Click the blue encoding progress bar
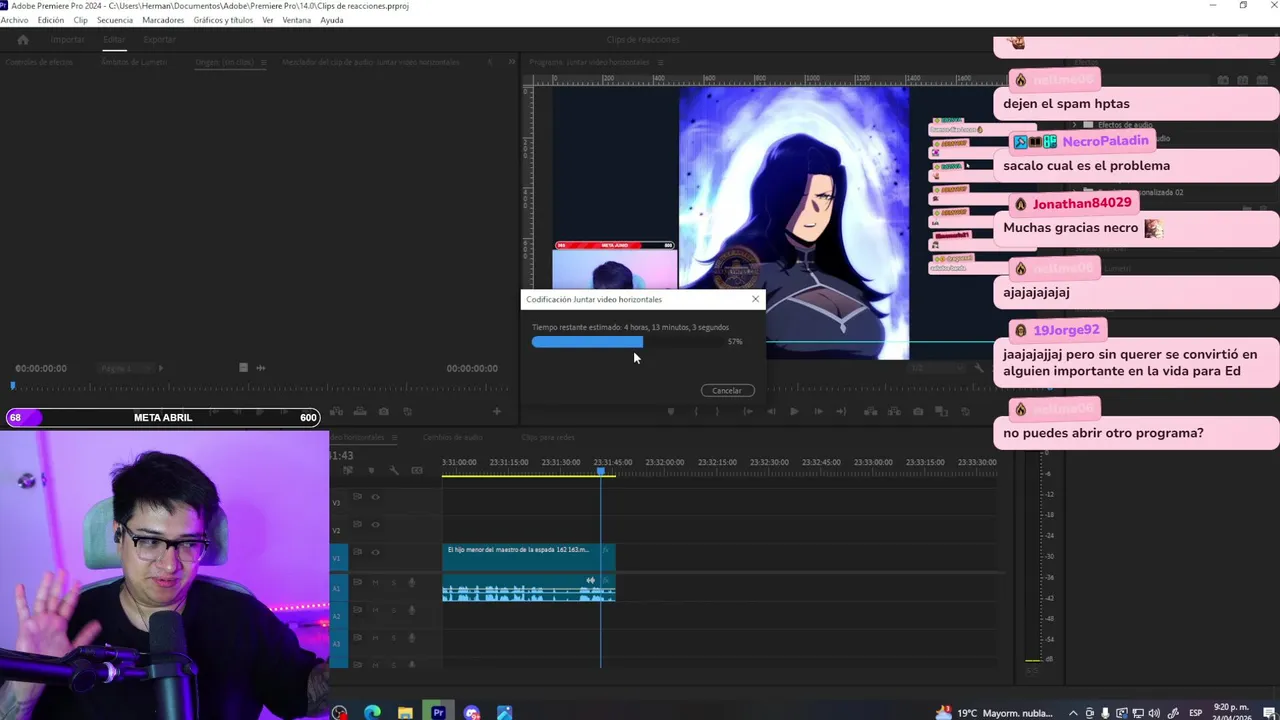Screen dimensions: 1280x720 (x=587, y=342)
